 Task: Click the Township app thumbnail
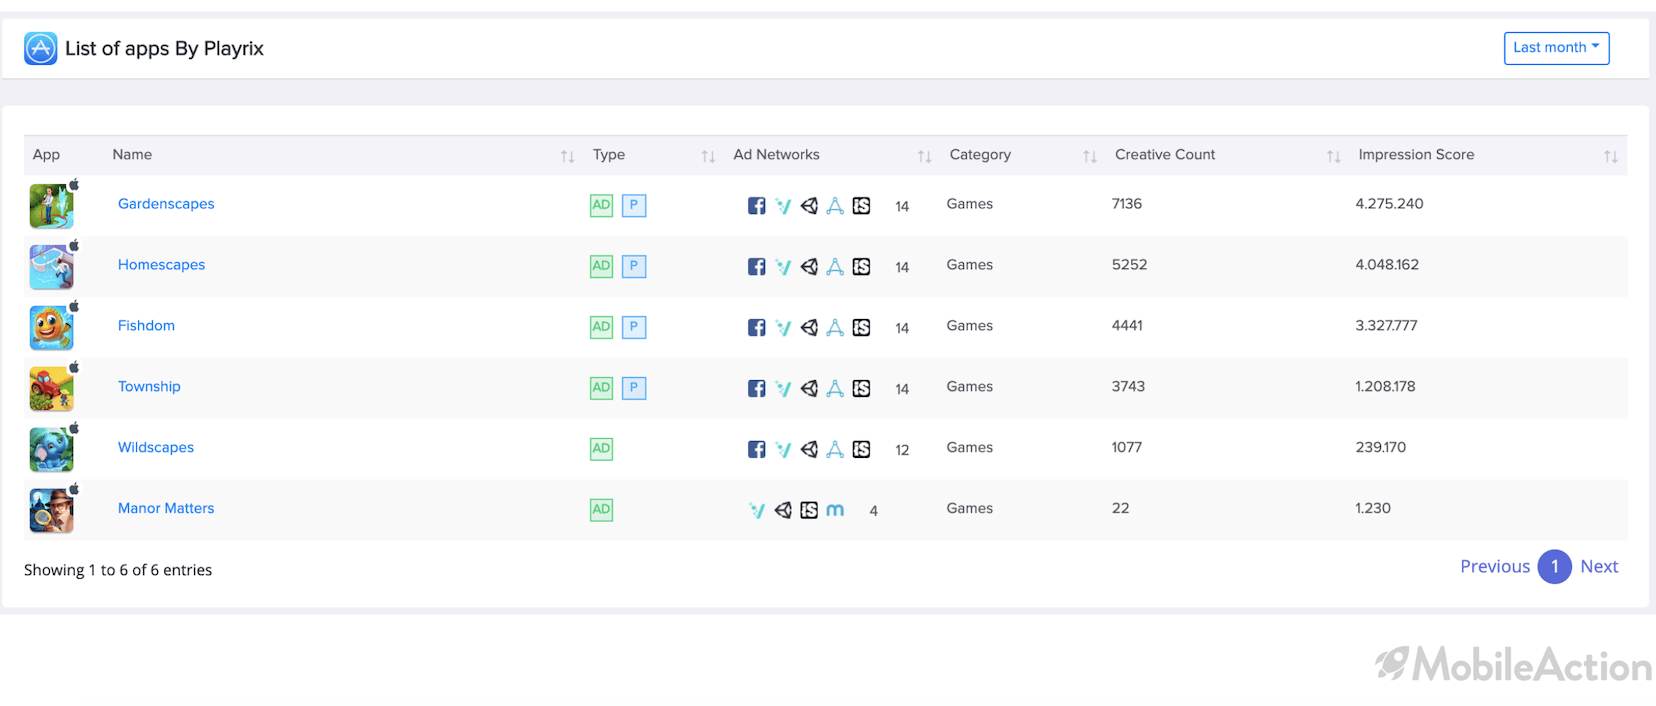coord(52,390)
